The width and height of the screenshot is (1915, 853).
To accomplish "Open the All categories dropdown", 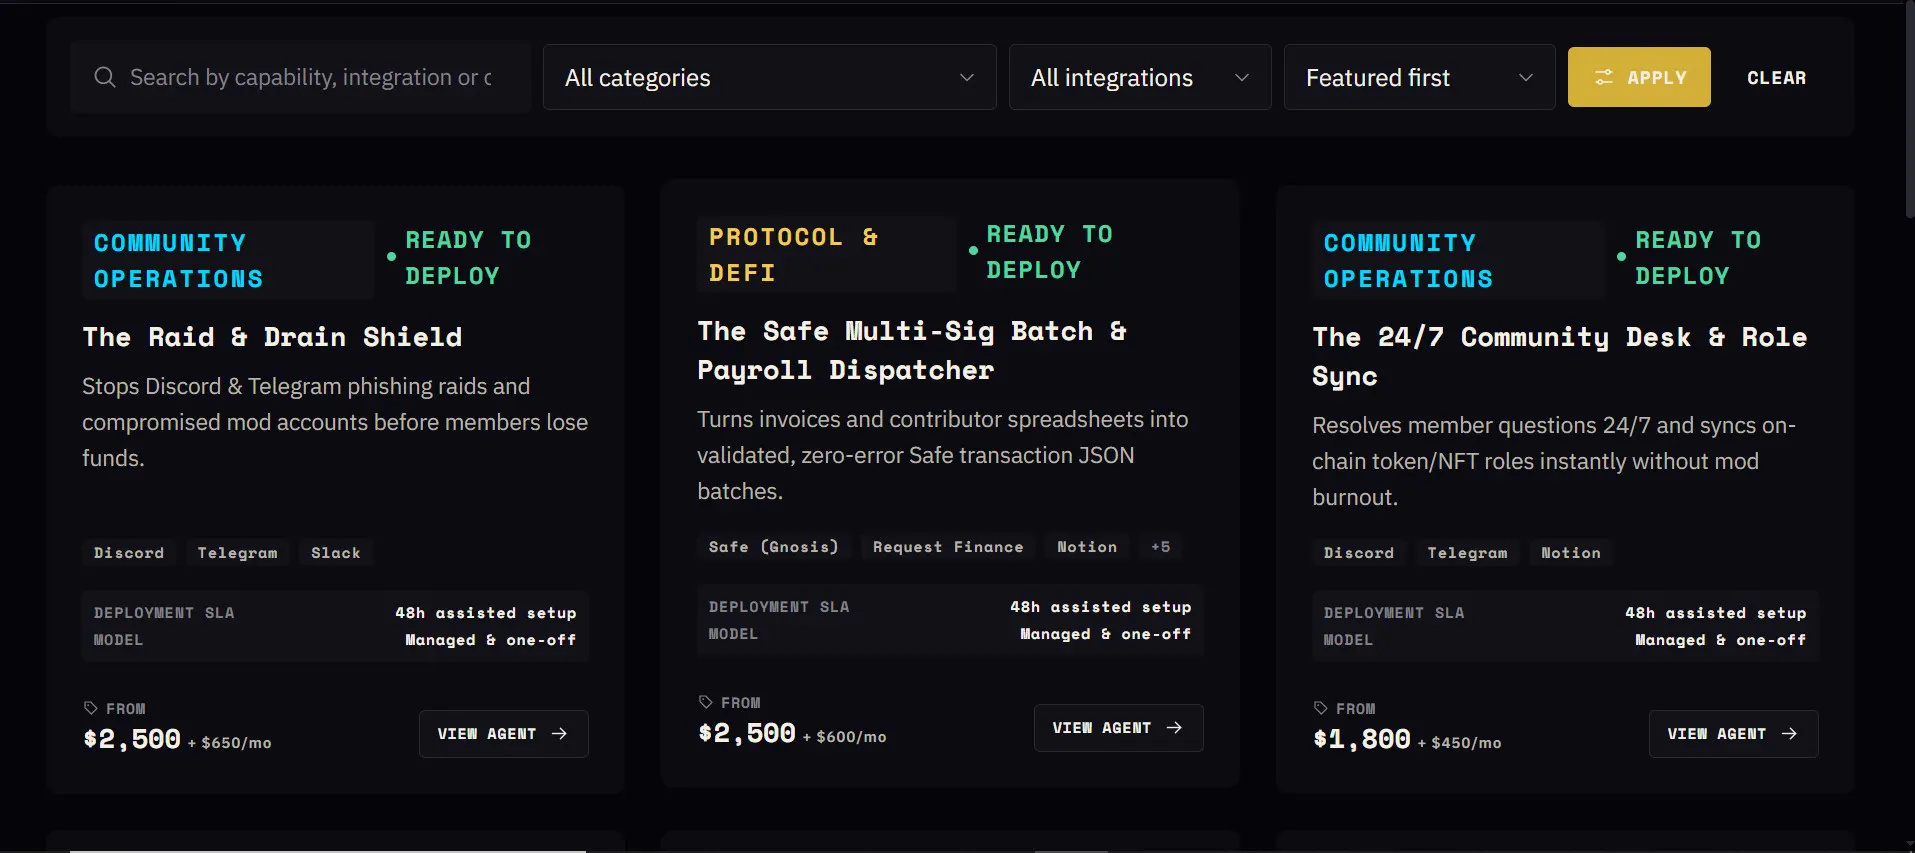I will (x=770, y=77).
